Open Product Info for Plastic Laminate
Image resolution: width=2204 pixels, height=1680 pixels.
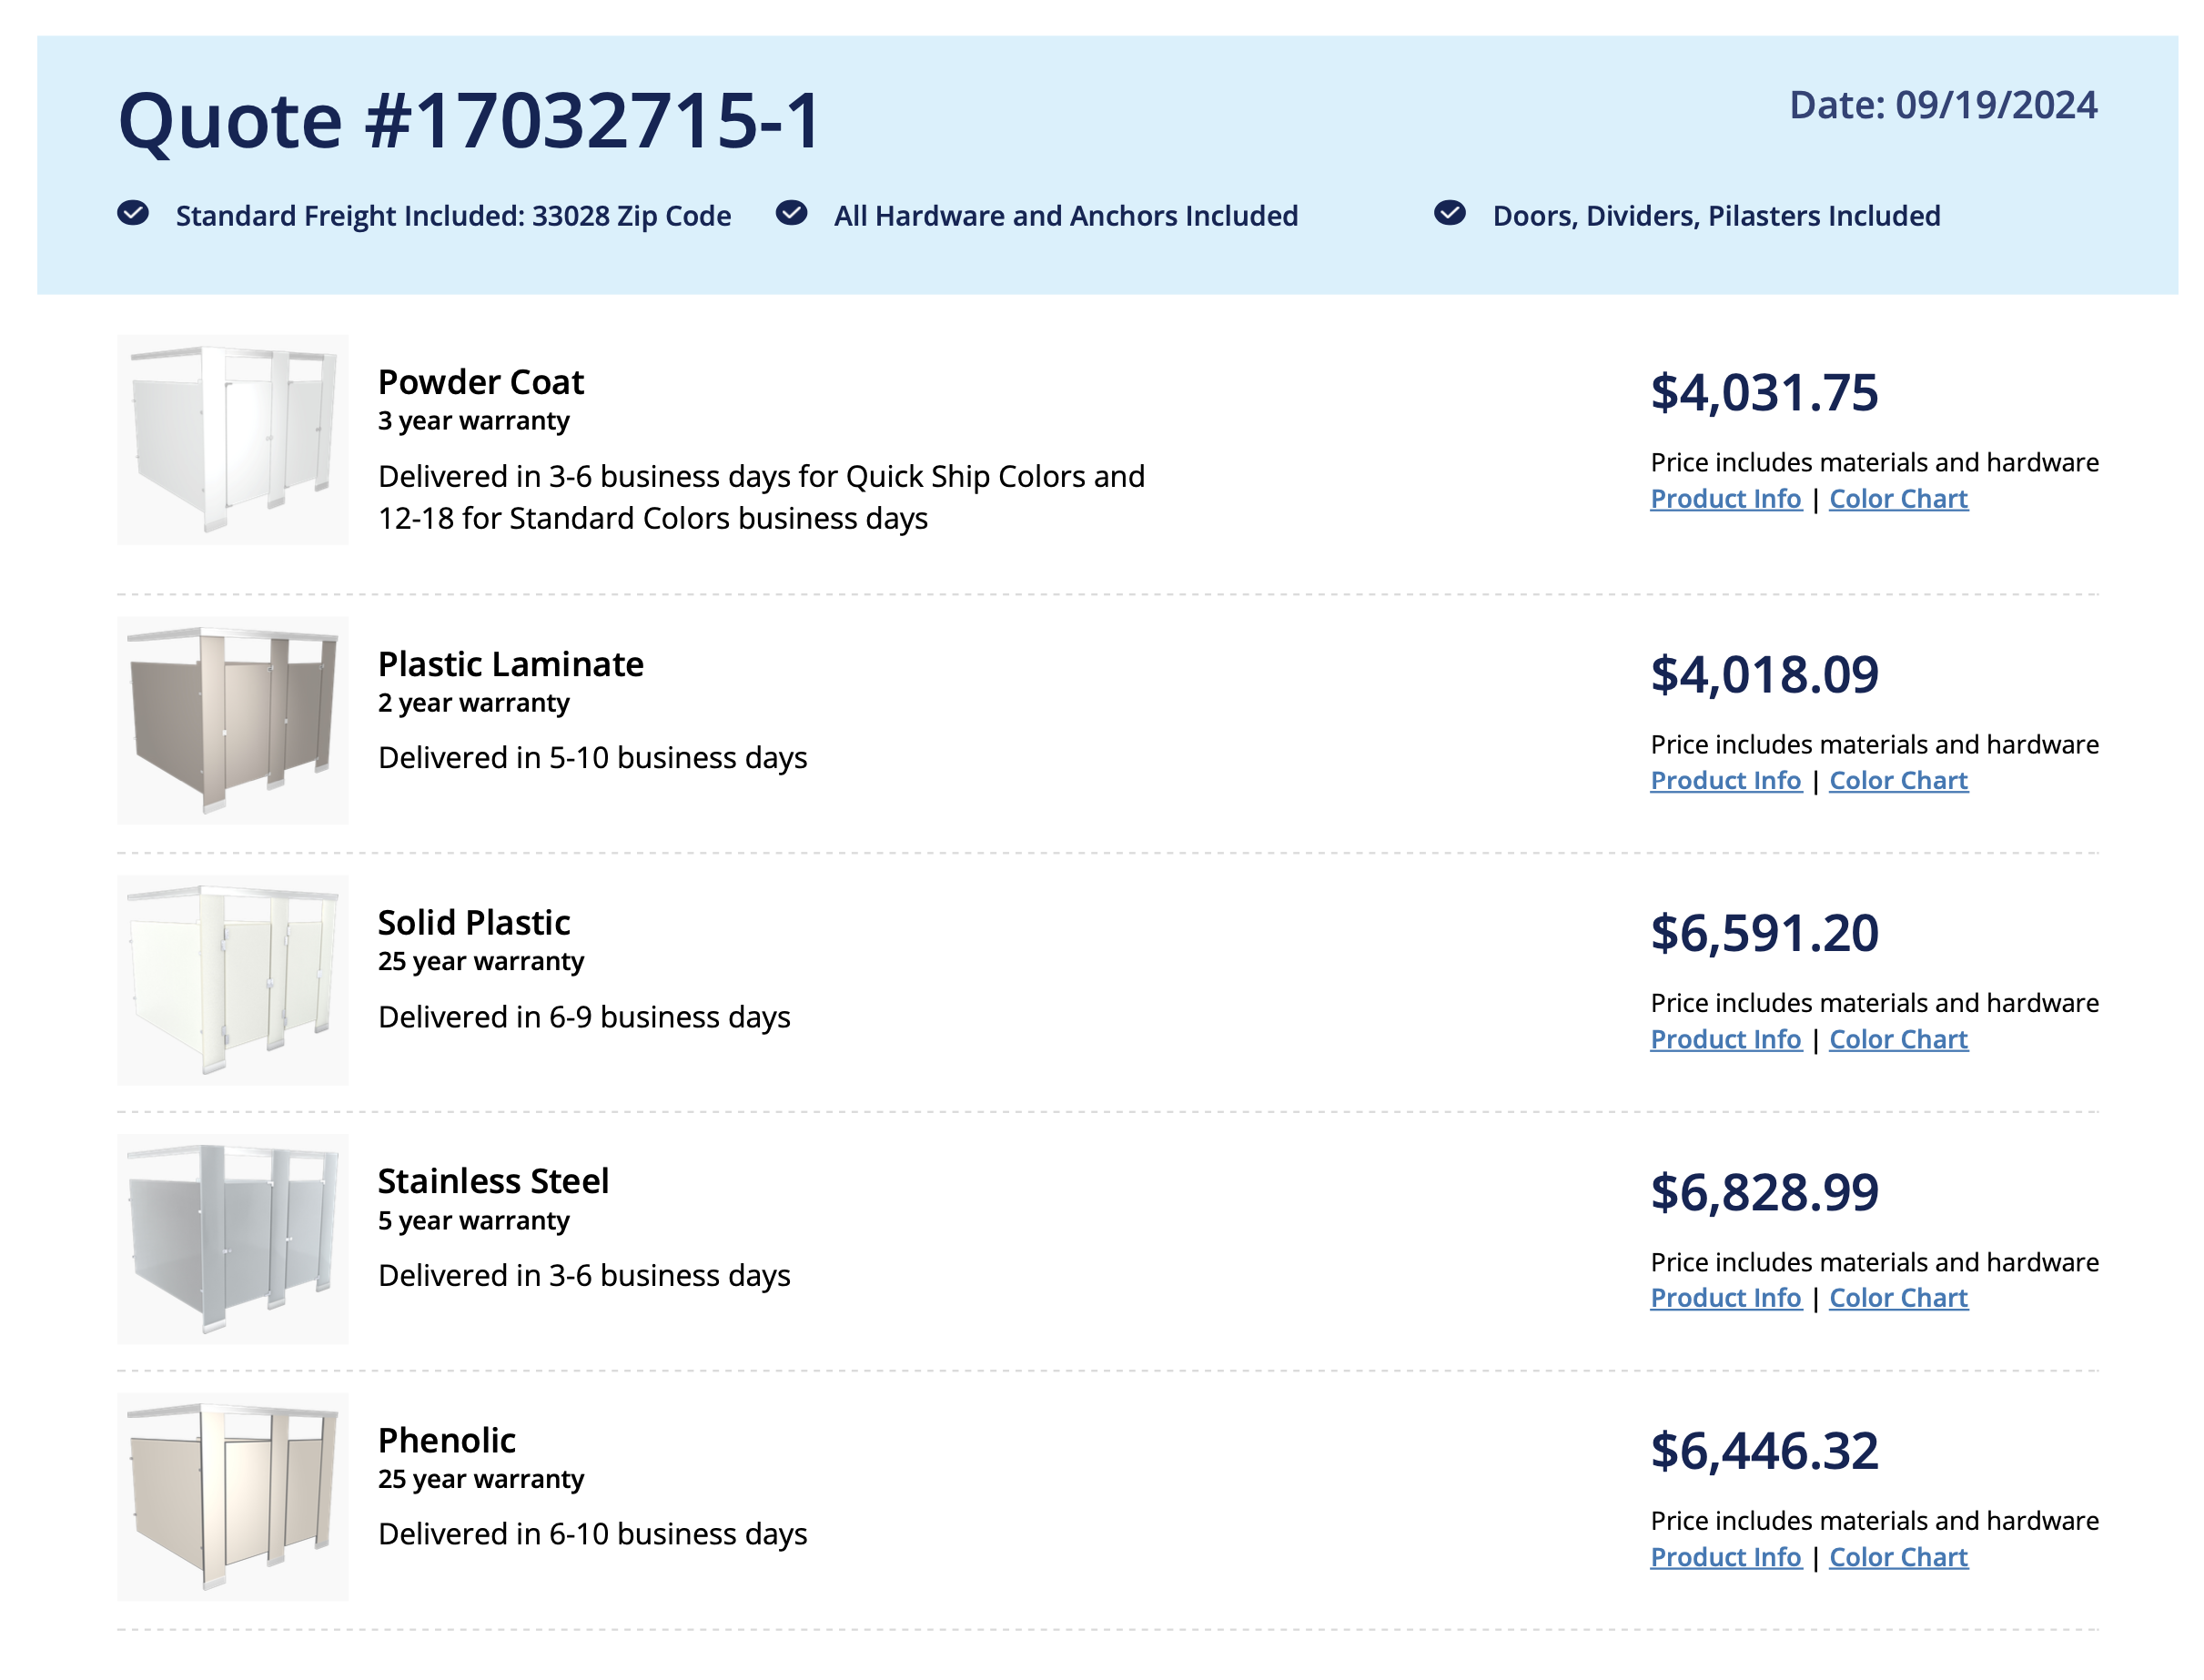[1725, 780]
